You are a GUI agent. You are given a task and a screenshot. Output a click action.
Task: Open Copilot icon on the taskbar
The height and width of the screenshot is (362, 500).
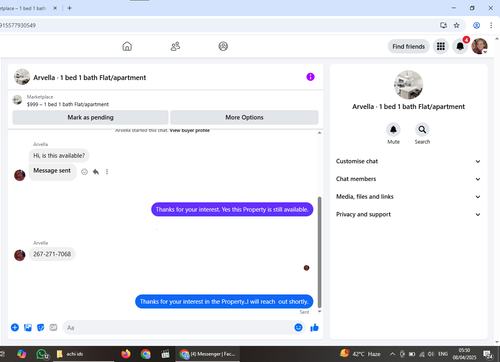22,354
